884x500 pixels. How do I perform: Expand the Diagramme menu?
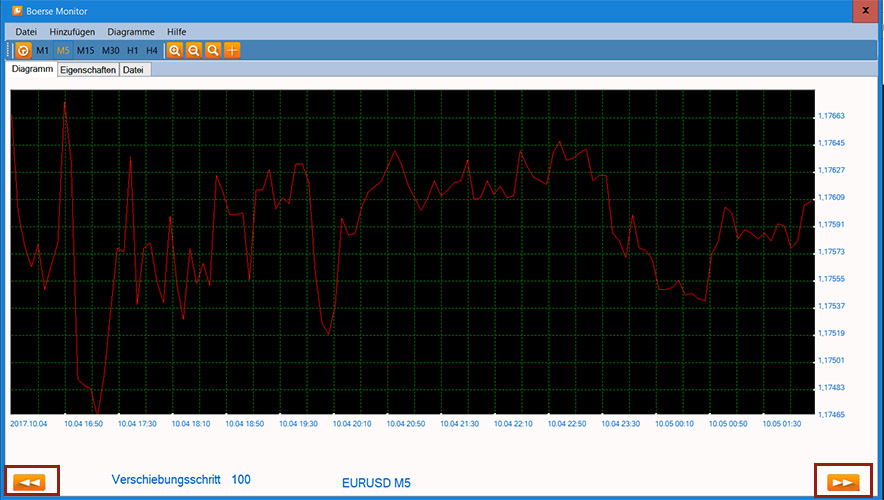click(131, 32)
